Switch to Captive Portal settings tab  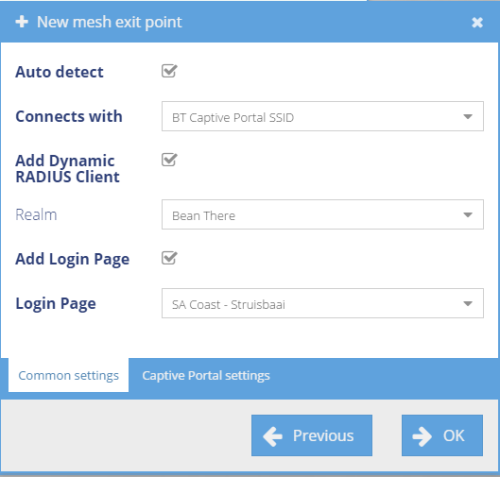click(x=206, y=376)
